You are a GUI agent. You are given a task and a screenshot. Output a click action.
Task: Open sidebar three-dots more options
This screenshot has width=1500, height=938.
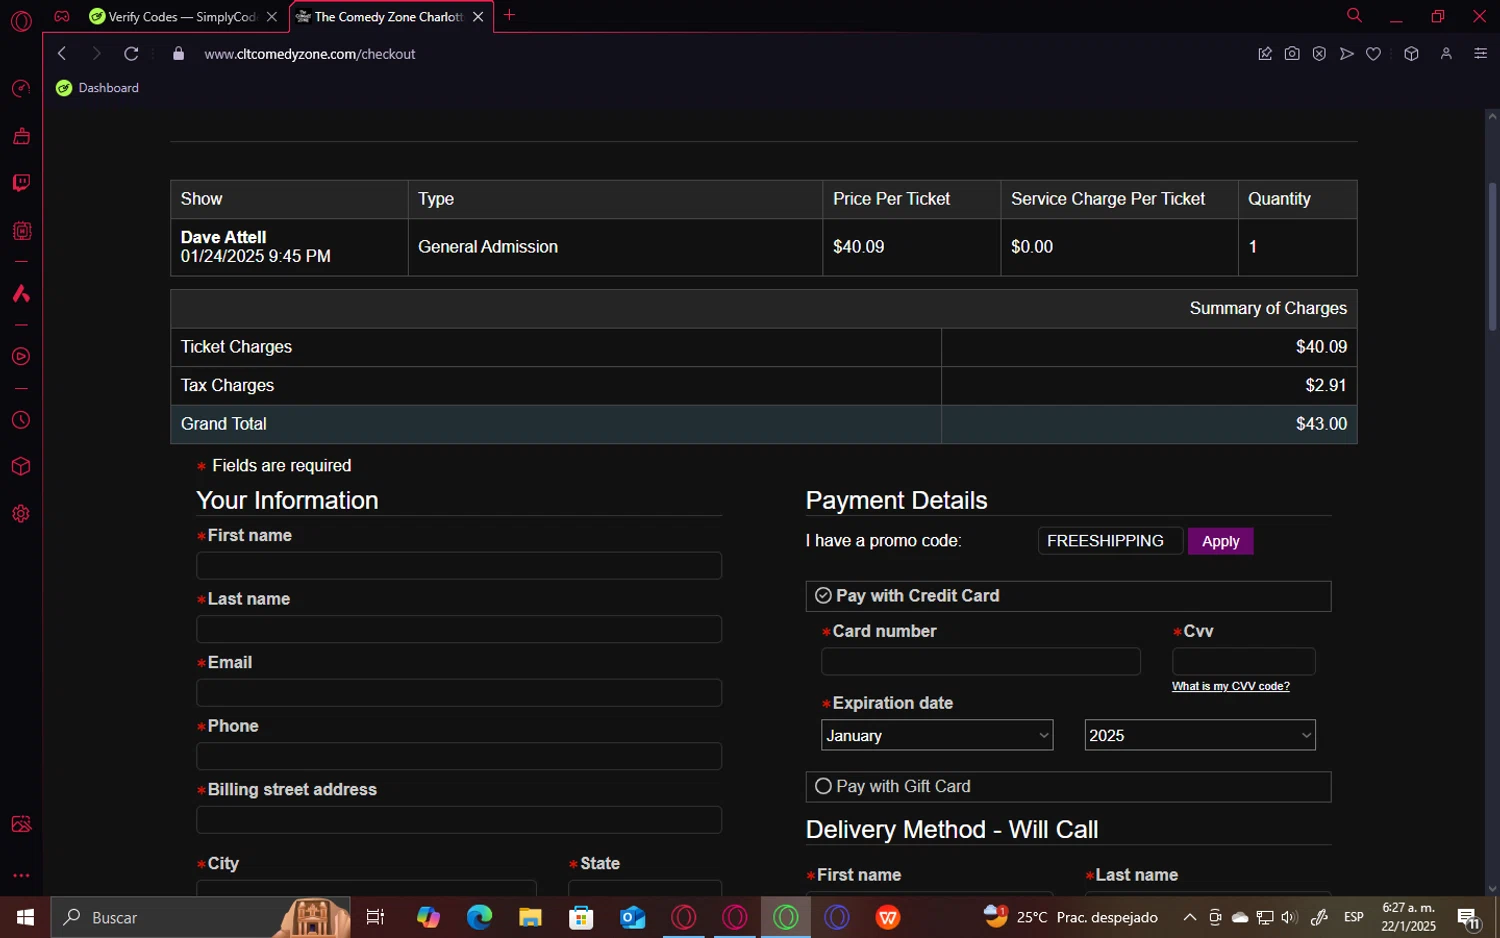tap(21, 876)
